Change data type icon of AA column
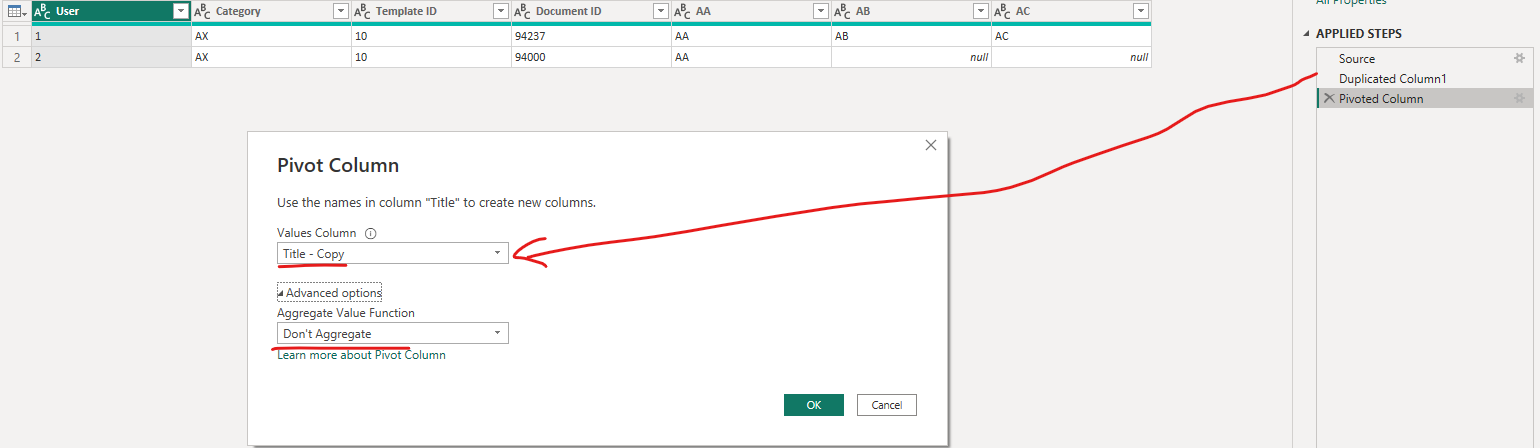This screenshot has width=1540, height=448. click(x=682, y=11)
